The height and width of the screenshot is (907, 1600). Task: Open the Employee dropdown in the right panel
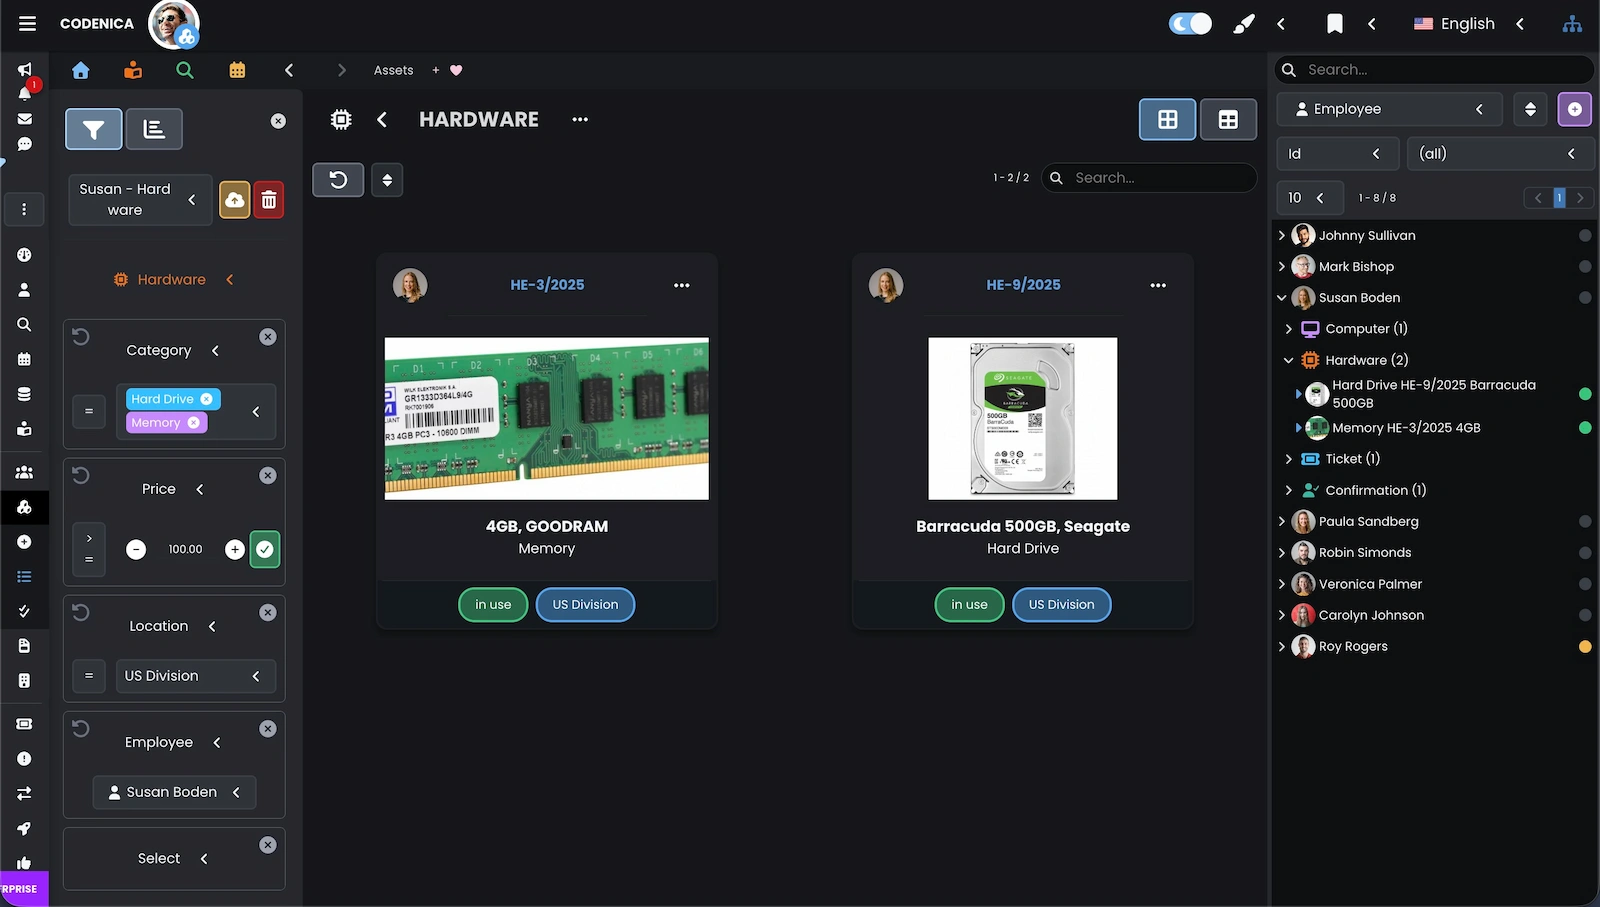[1389, 108]
